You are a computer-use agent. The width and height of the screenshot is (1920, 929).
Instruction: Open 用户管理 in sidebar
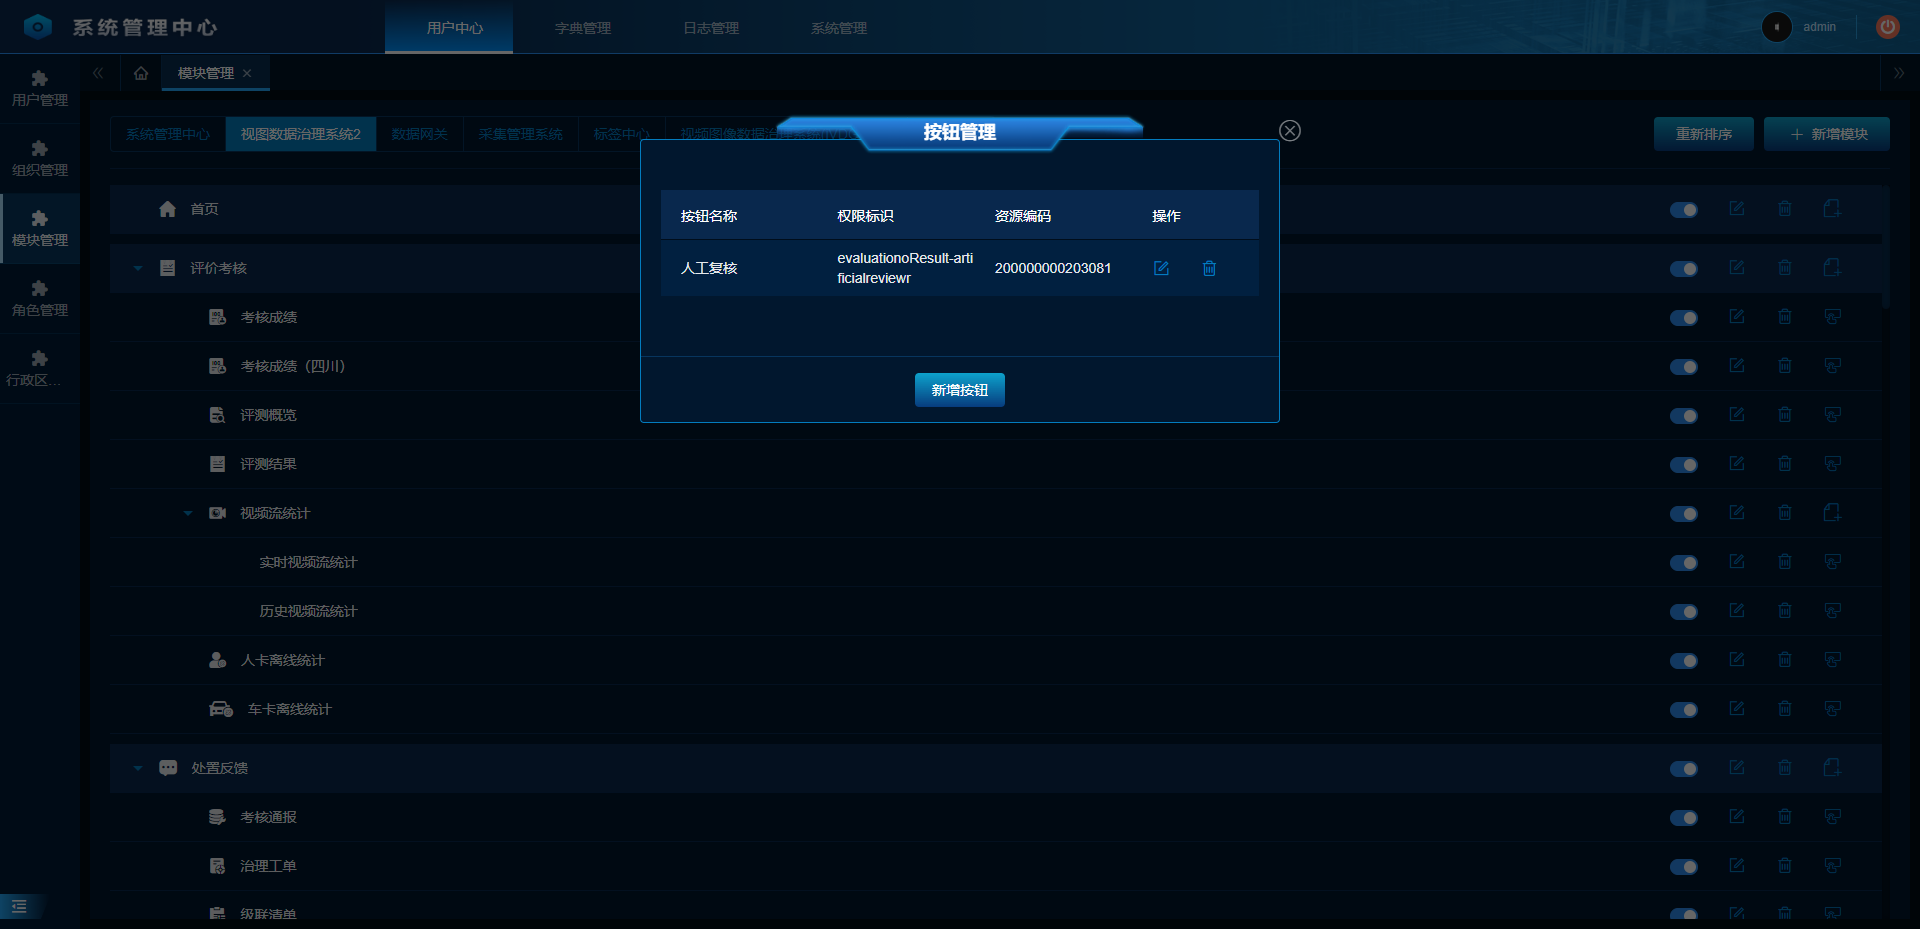tap(40, 89)
